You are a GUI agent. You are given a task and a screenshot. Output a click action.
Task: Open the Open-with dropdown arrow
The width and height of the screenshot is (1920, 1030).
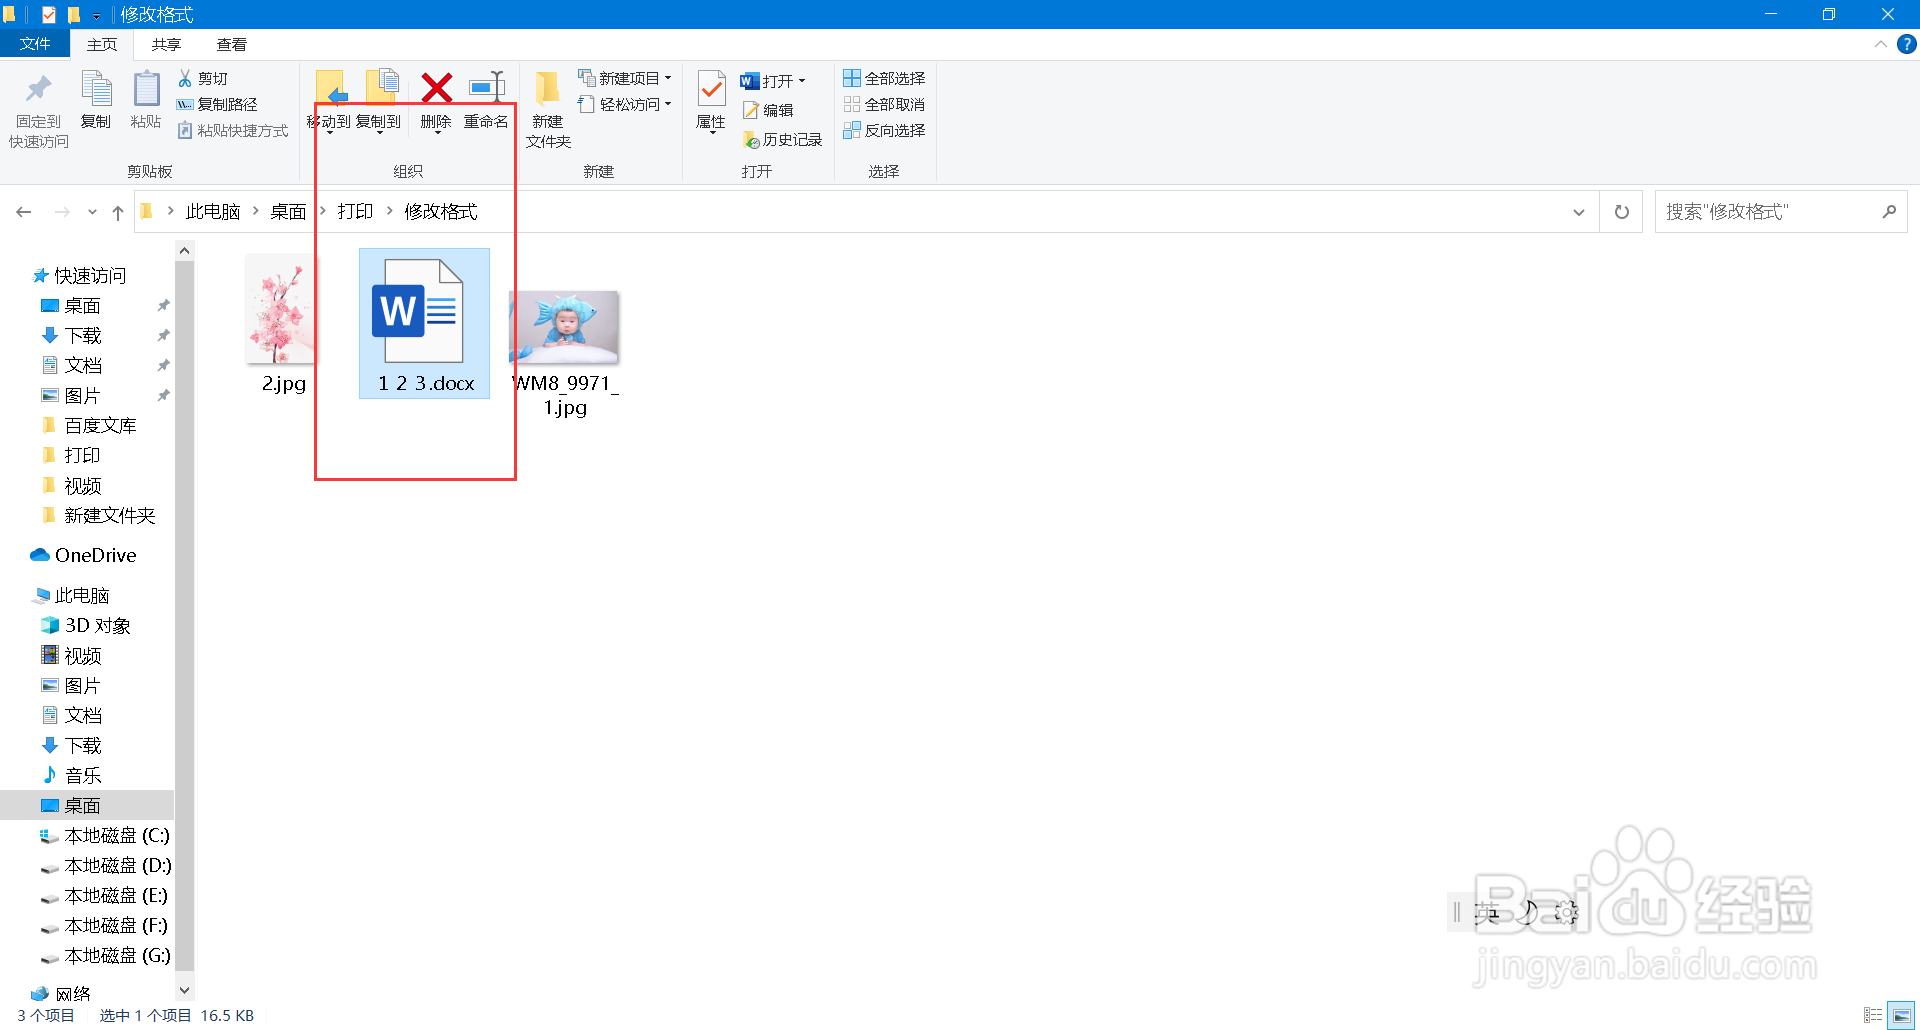tap(802, 81)
